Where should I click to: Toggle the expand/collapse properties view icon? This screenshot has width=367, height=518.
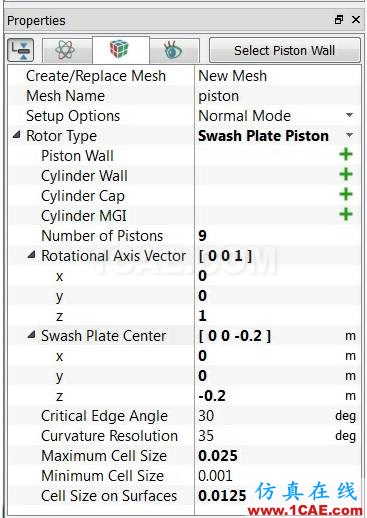tap(21, 50)
